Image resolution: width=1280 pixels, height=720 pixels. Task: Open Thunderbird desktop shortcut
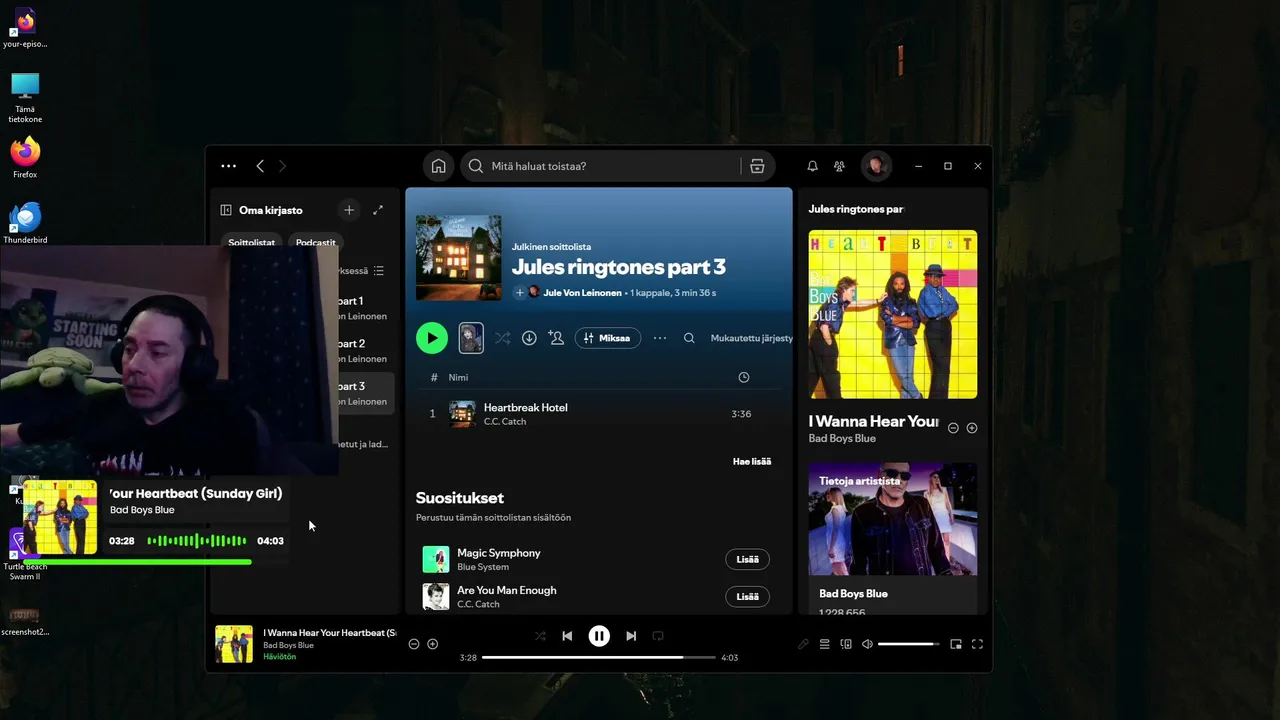[25, 222]
